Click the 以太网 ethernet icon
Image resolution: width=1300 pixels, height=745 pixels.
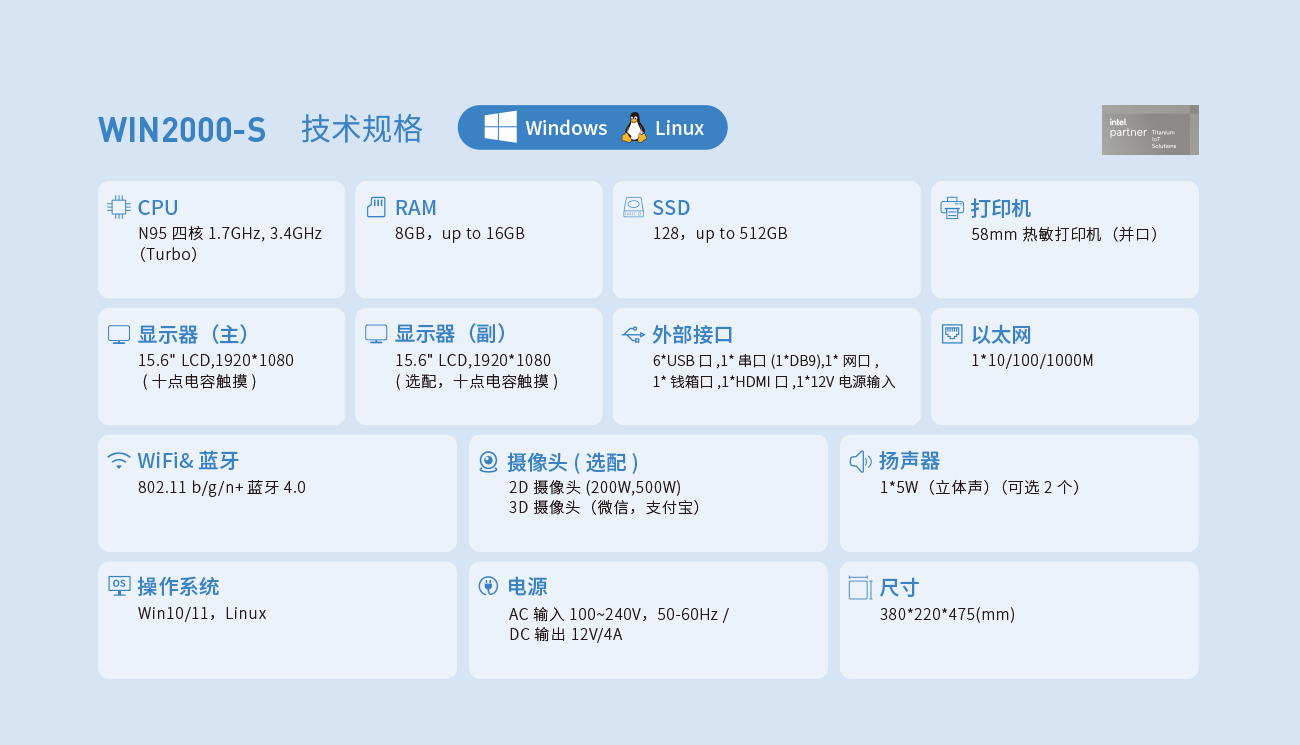(x=950, y=333)
